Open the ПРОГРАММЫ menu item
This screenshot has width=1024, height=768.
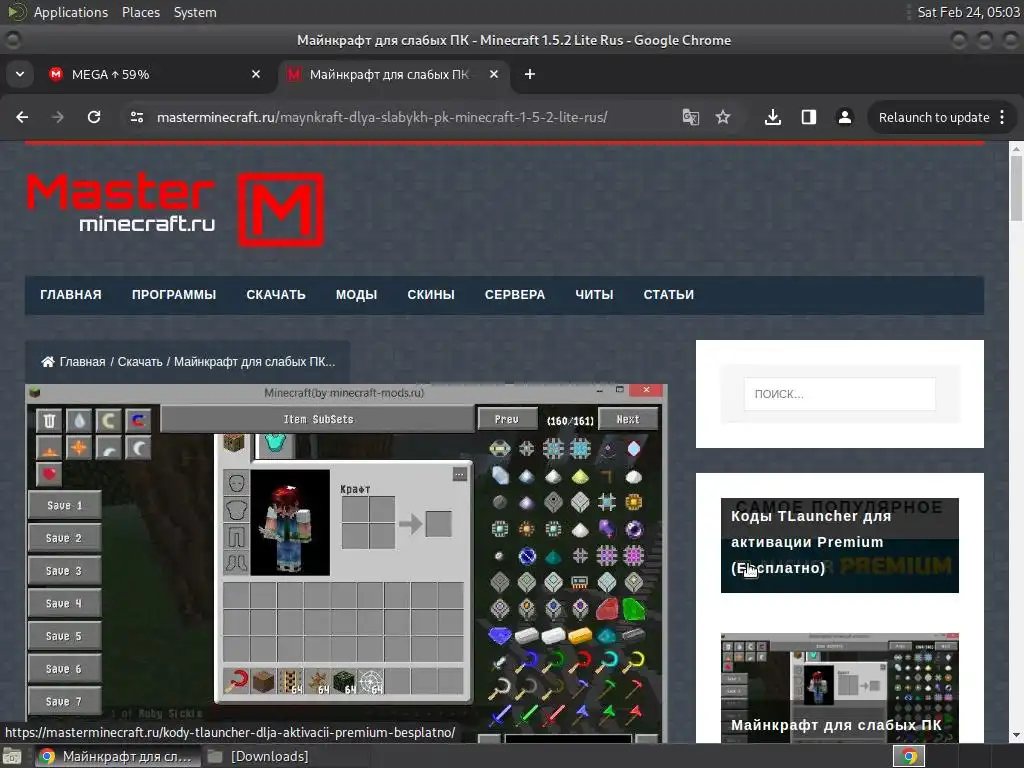click(x=174, y=295)
